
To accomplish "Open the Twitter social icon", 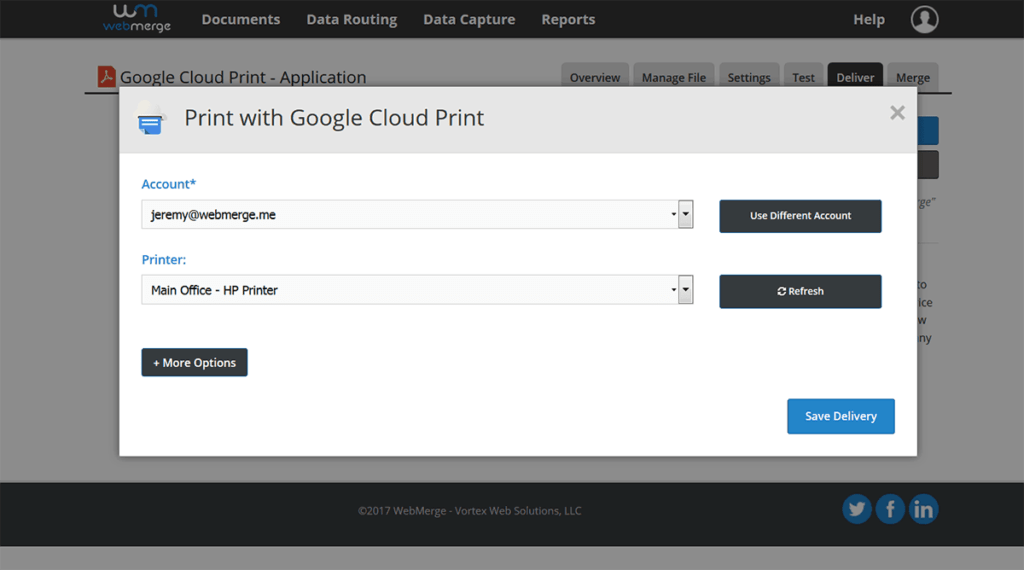I will pyautogui.click(x=857, y=509).
